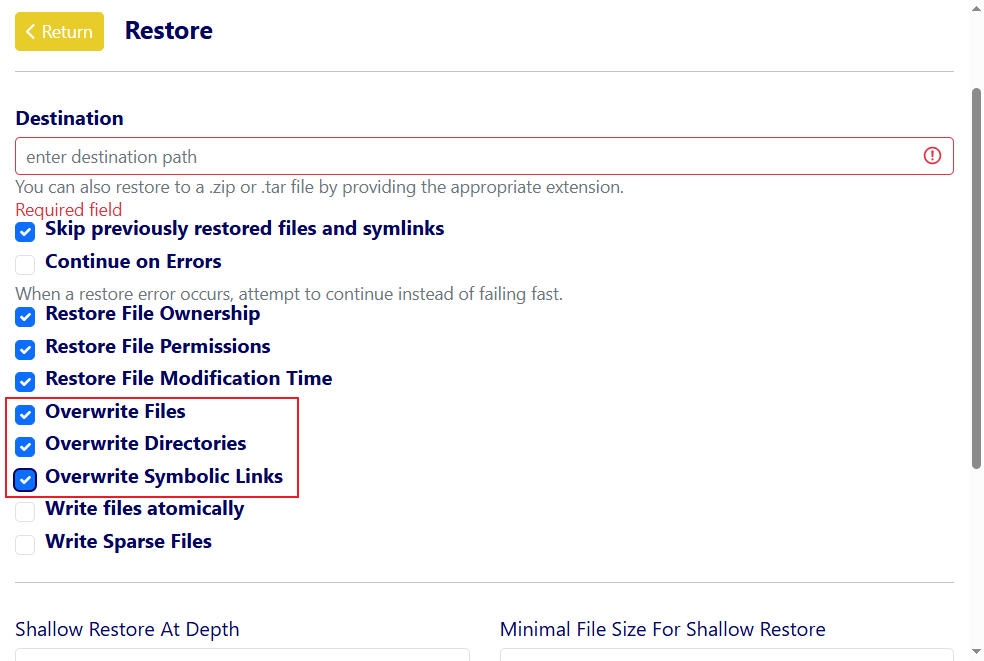The height and width of the screenshot is (661, 984).
Task: Click the yellow Return button
Action: pyautogui.click(x=59, y=32)
